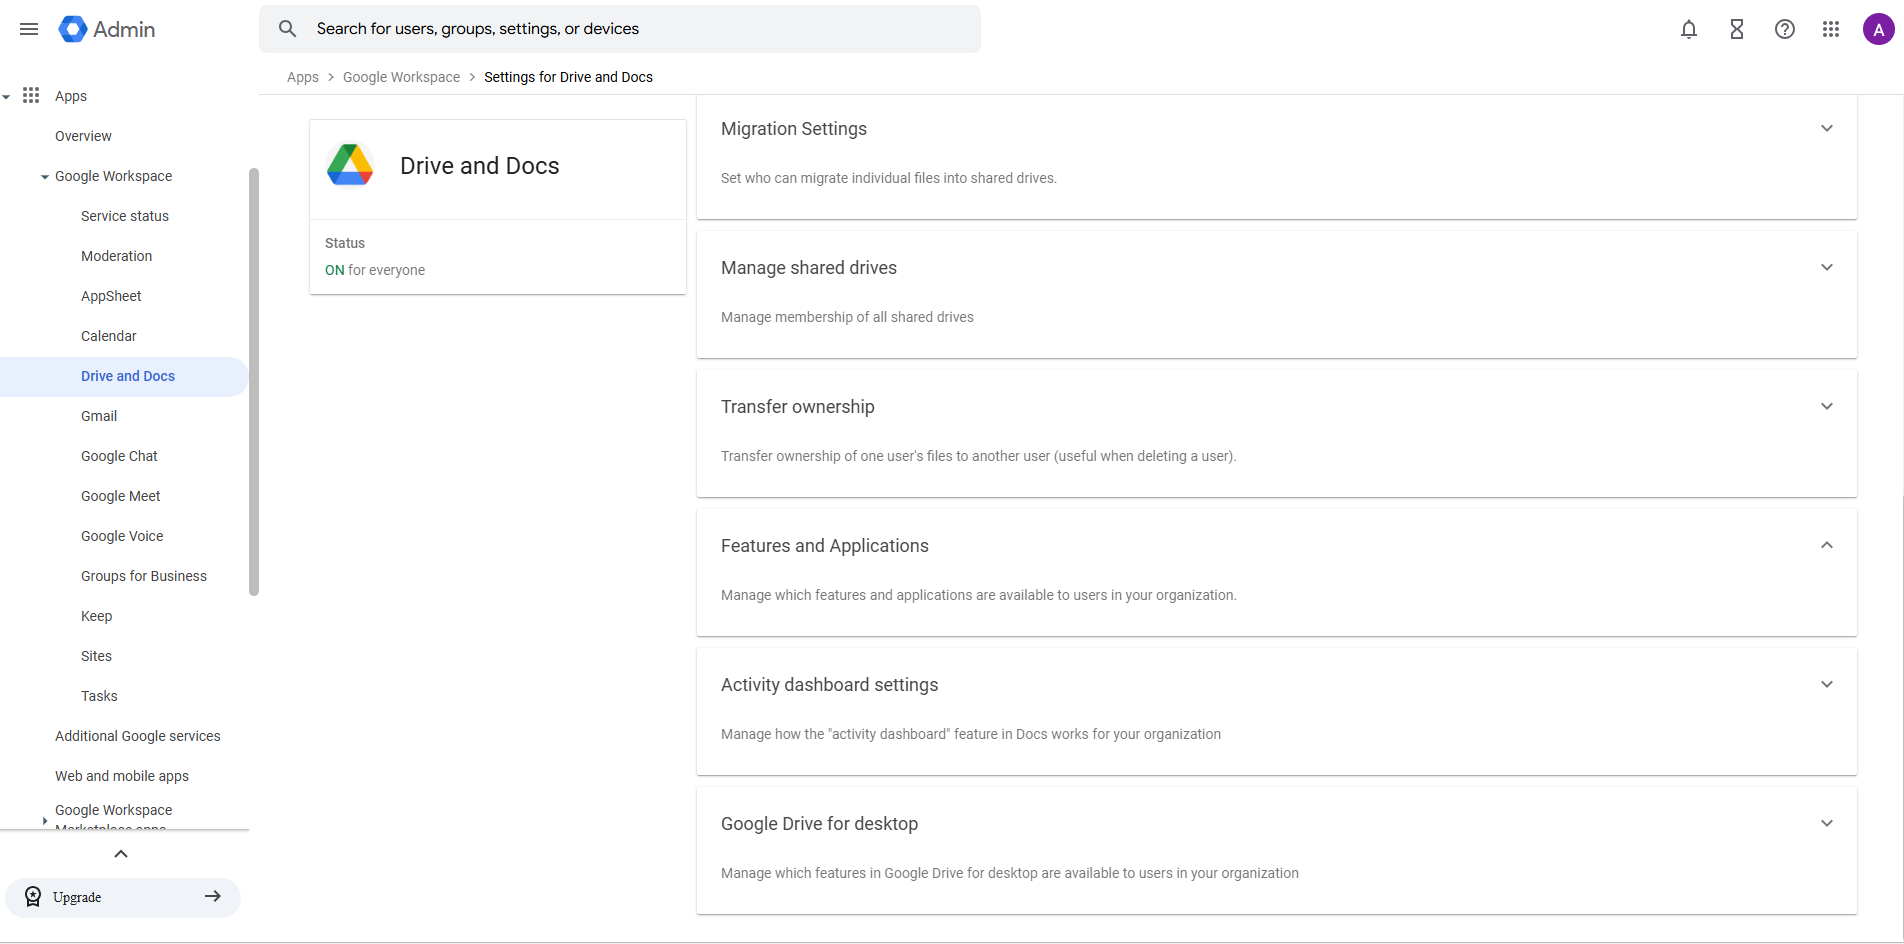Click the Upgrade button
The height and width of the screenshot is (944, 1904).
click(x=123, y=897)
